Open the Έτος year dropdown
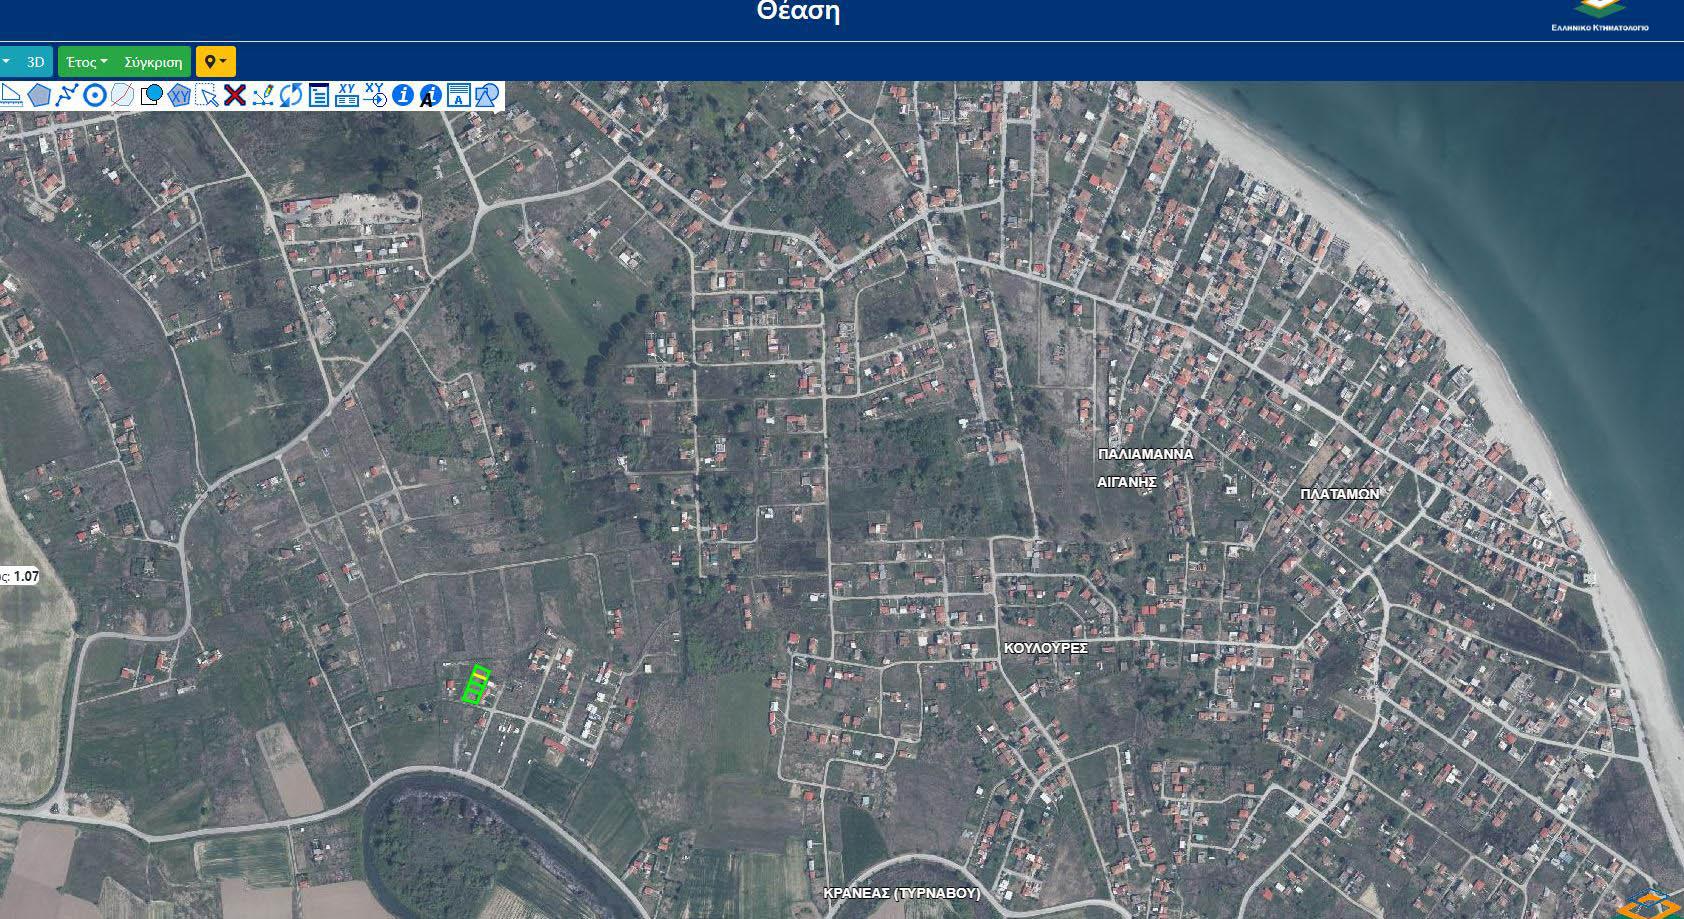1684x919 pixels. click(86, 62)
